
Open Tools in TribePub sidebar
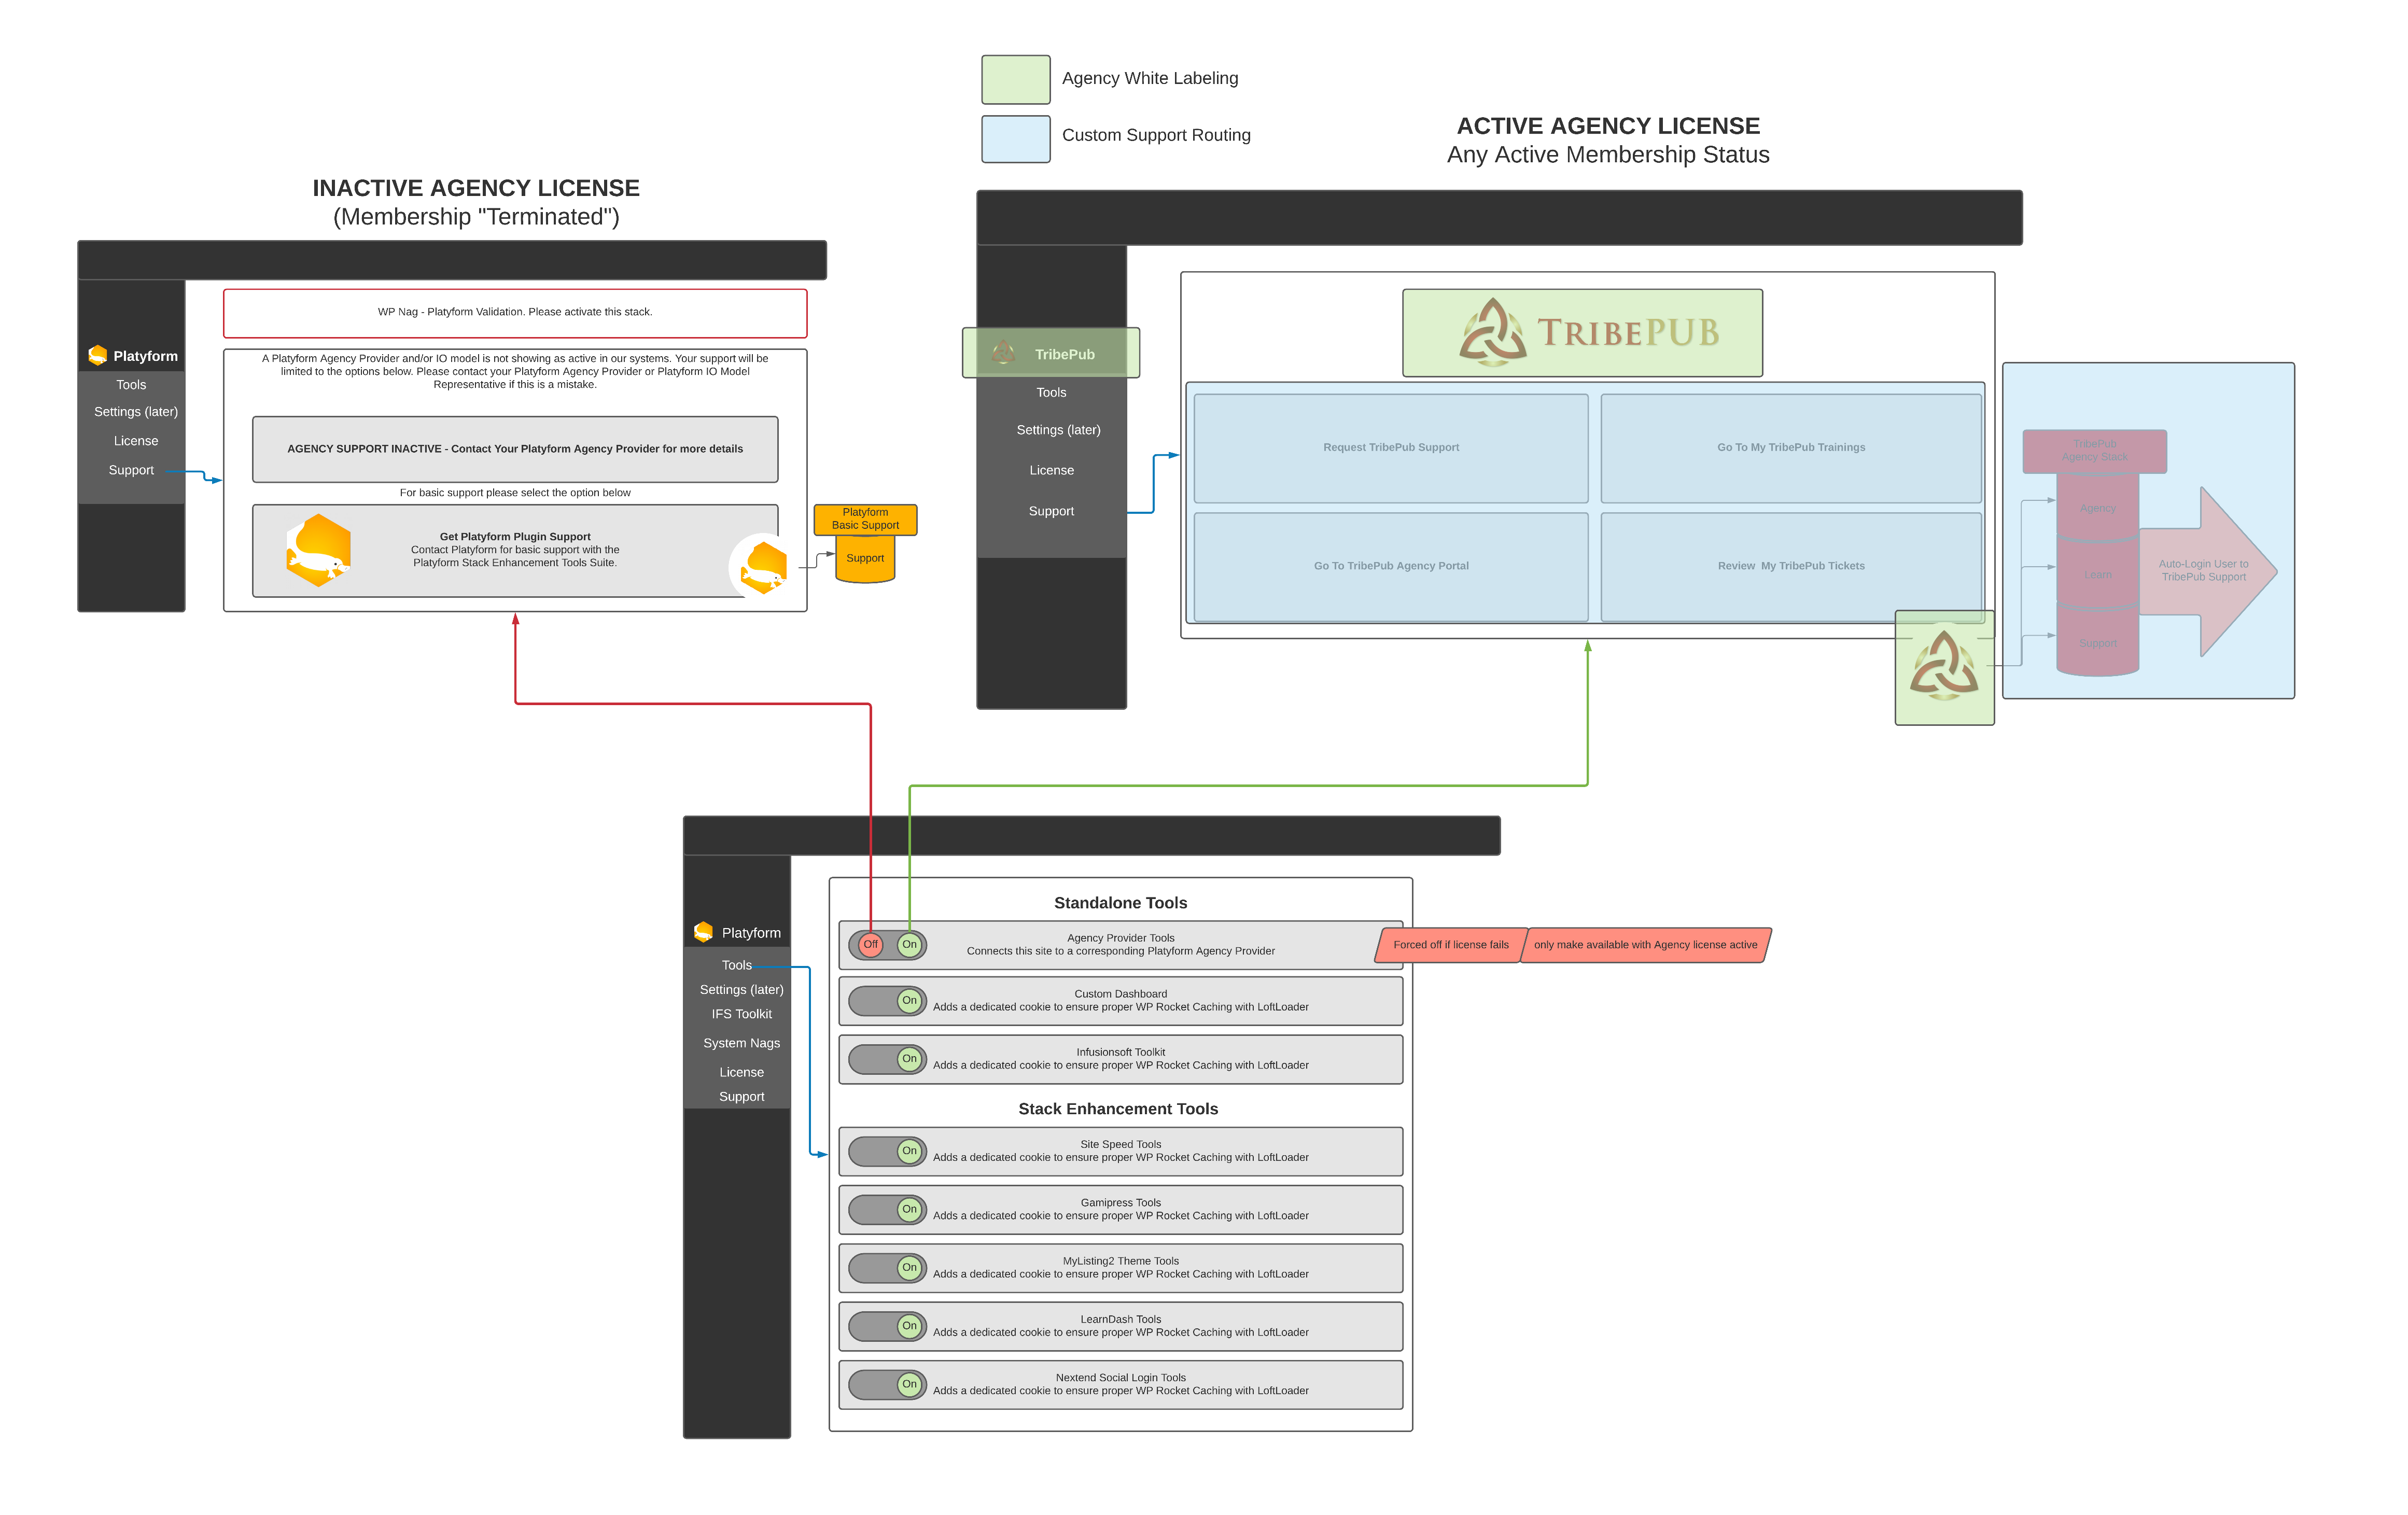tap(1051, 393)
